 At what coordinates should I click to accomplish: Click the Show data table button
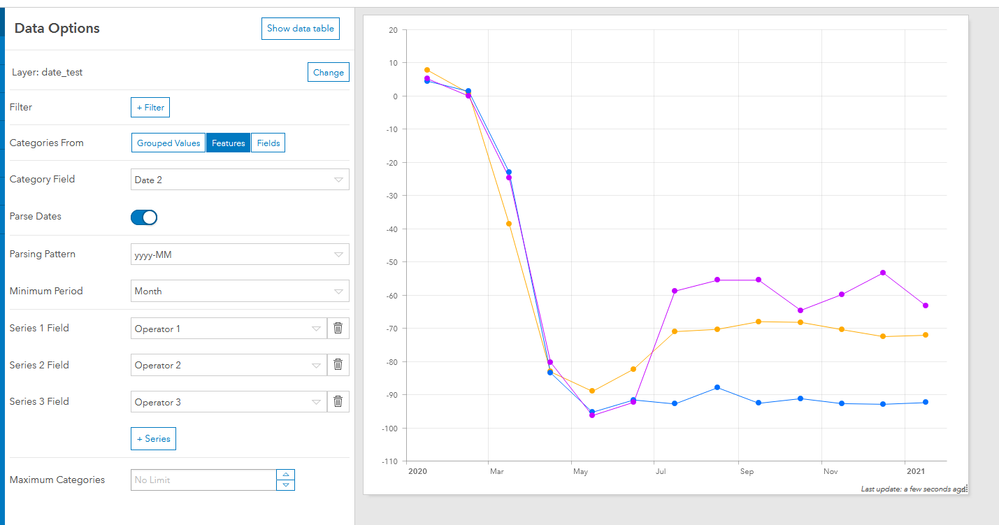click(x=300, y=29)
